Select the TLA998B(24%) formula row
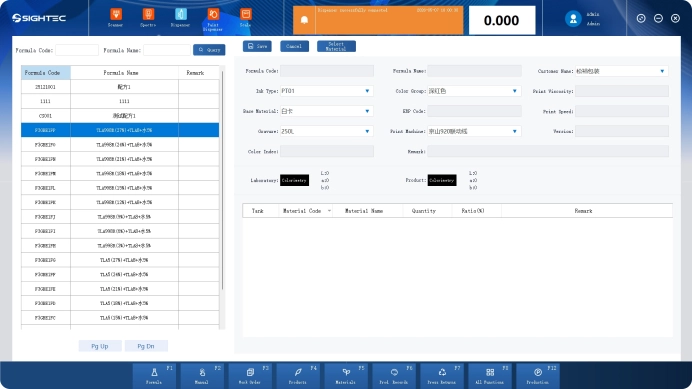The image size is (692, 389). pyautogui.click(x=120, y=144)
